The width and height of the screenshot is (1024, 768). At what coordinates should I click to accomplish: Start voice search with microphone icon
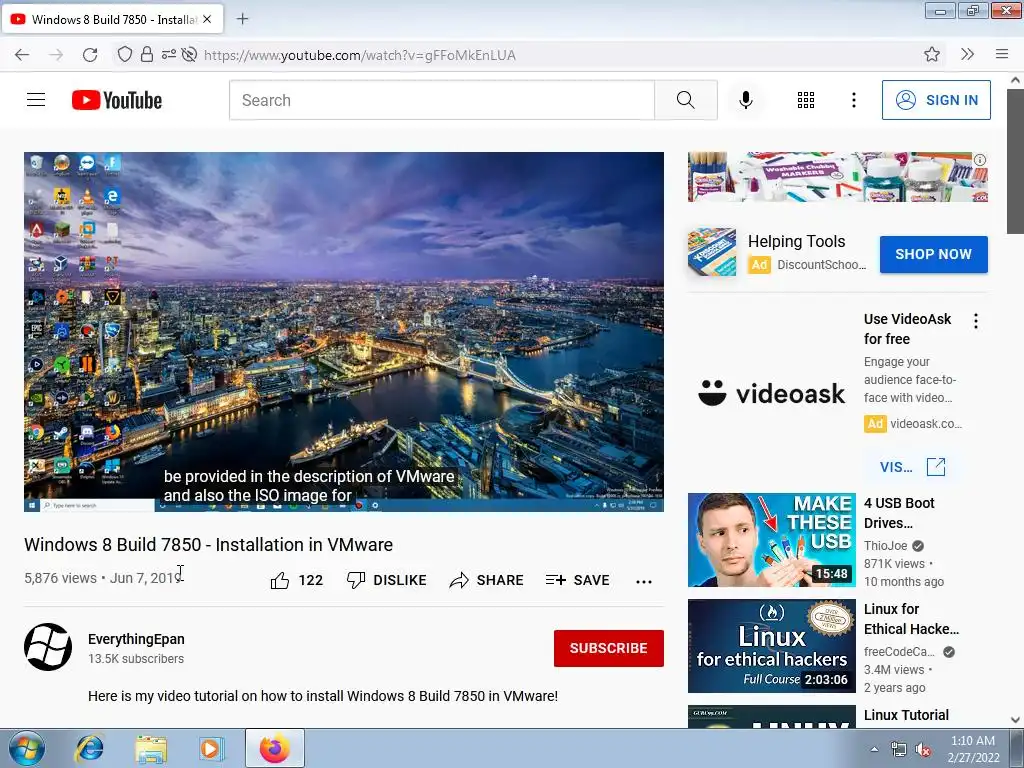pos(746,100)
